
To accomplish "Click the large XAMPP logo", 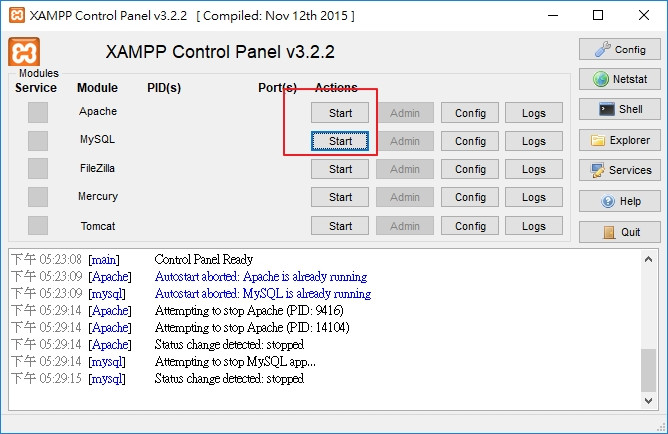I will point(24,52).
